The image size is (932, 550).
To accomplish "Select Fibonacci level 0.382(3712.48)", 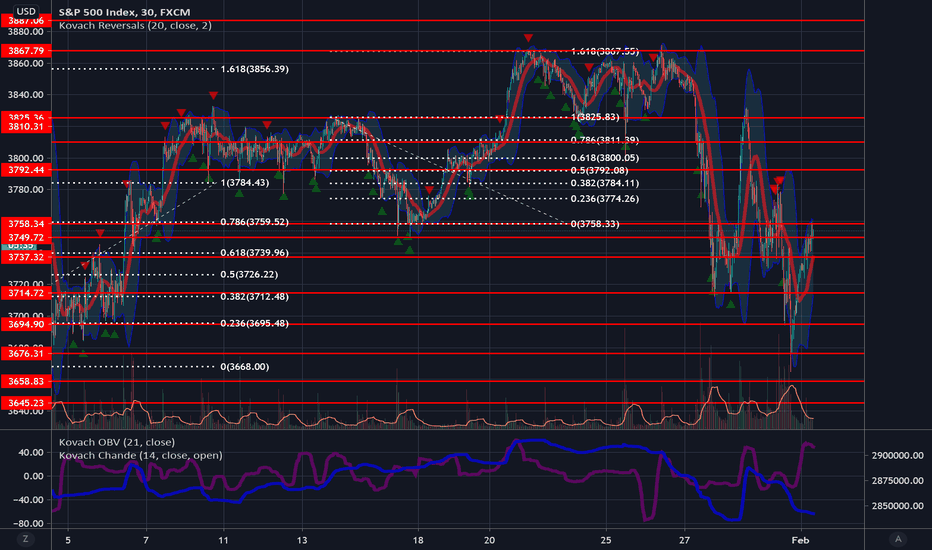I will pyautogui.click(x=254, y=297).
